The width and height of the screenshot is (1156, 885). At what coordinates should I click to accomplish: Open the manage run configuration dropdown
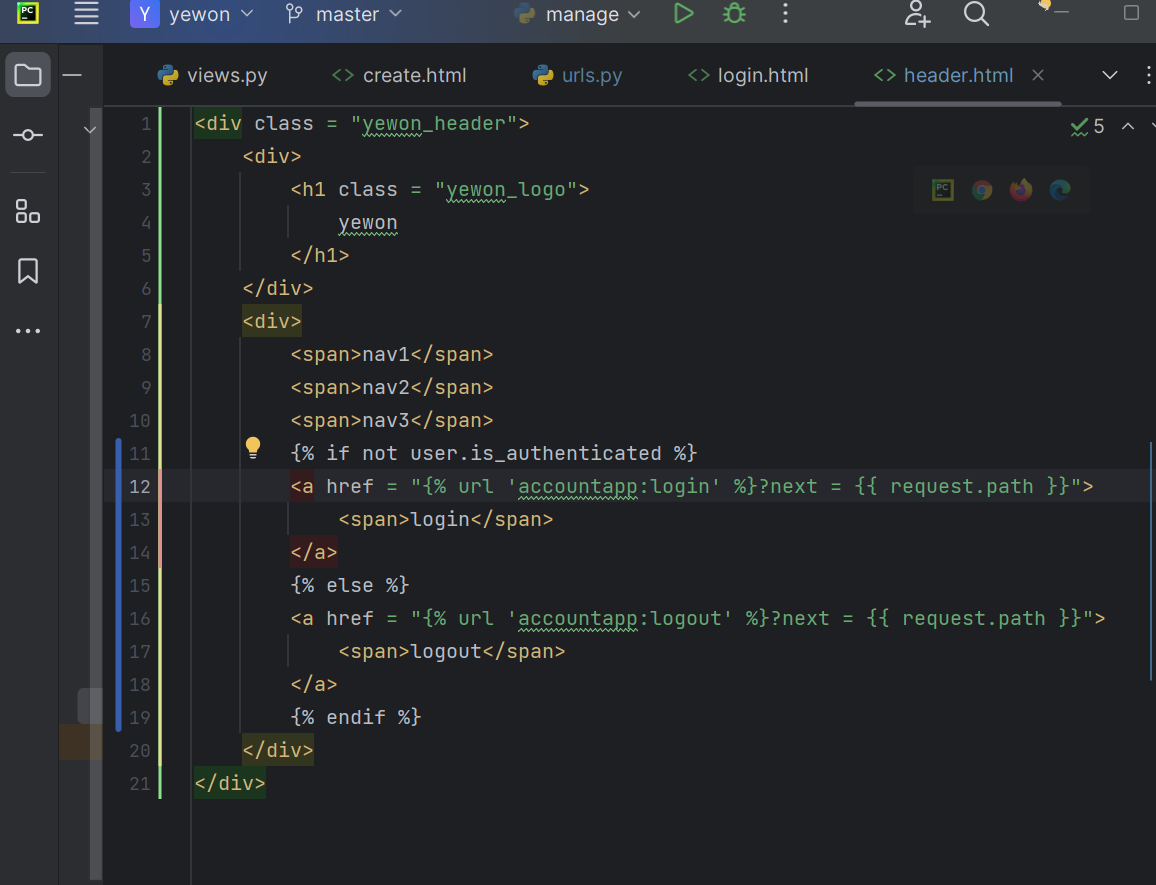click(577, 14)
